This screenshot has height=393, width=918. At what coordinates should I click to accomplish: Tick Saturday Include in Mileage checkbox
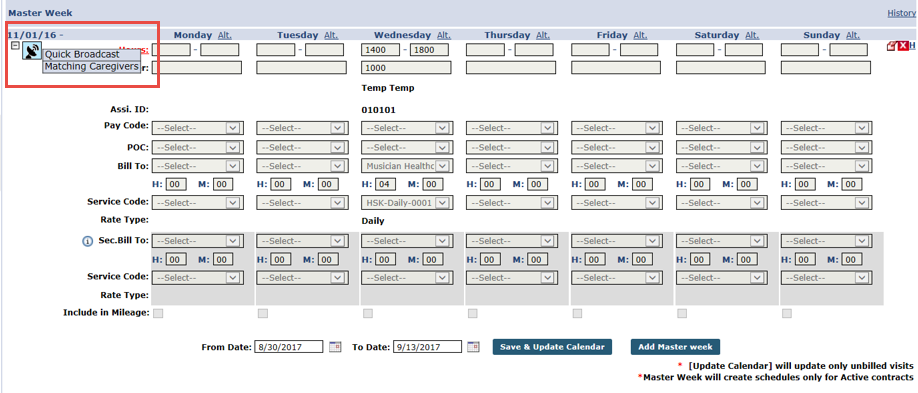682,313
